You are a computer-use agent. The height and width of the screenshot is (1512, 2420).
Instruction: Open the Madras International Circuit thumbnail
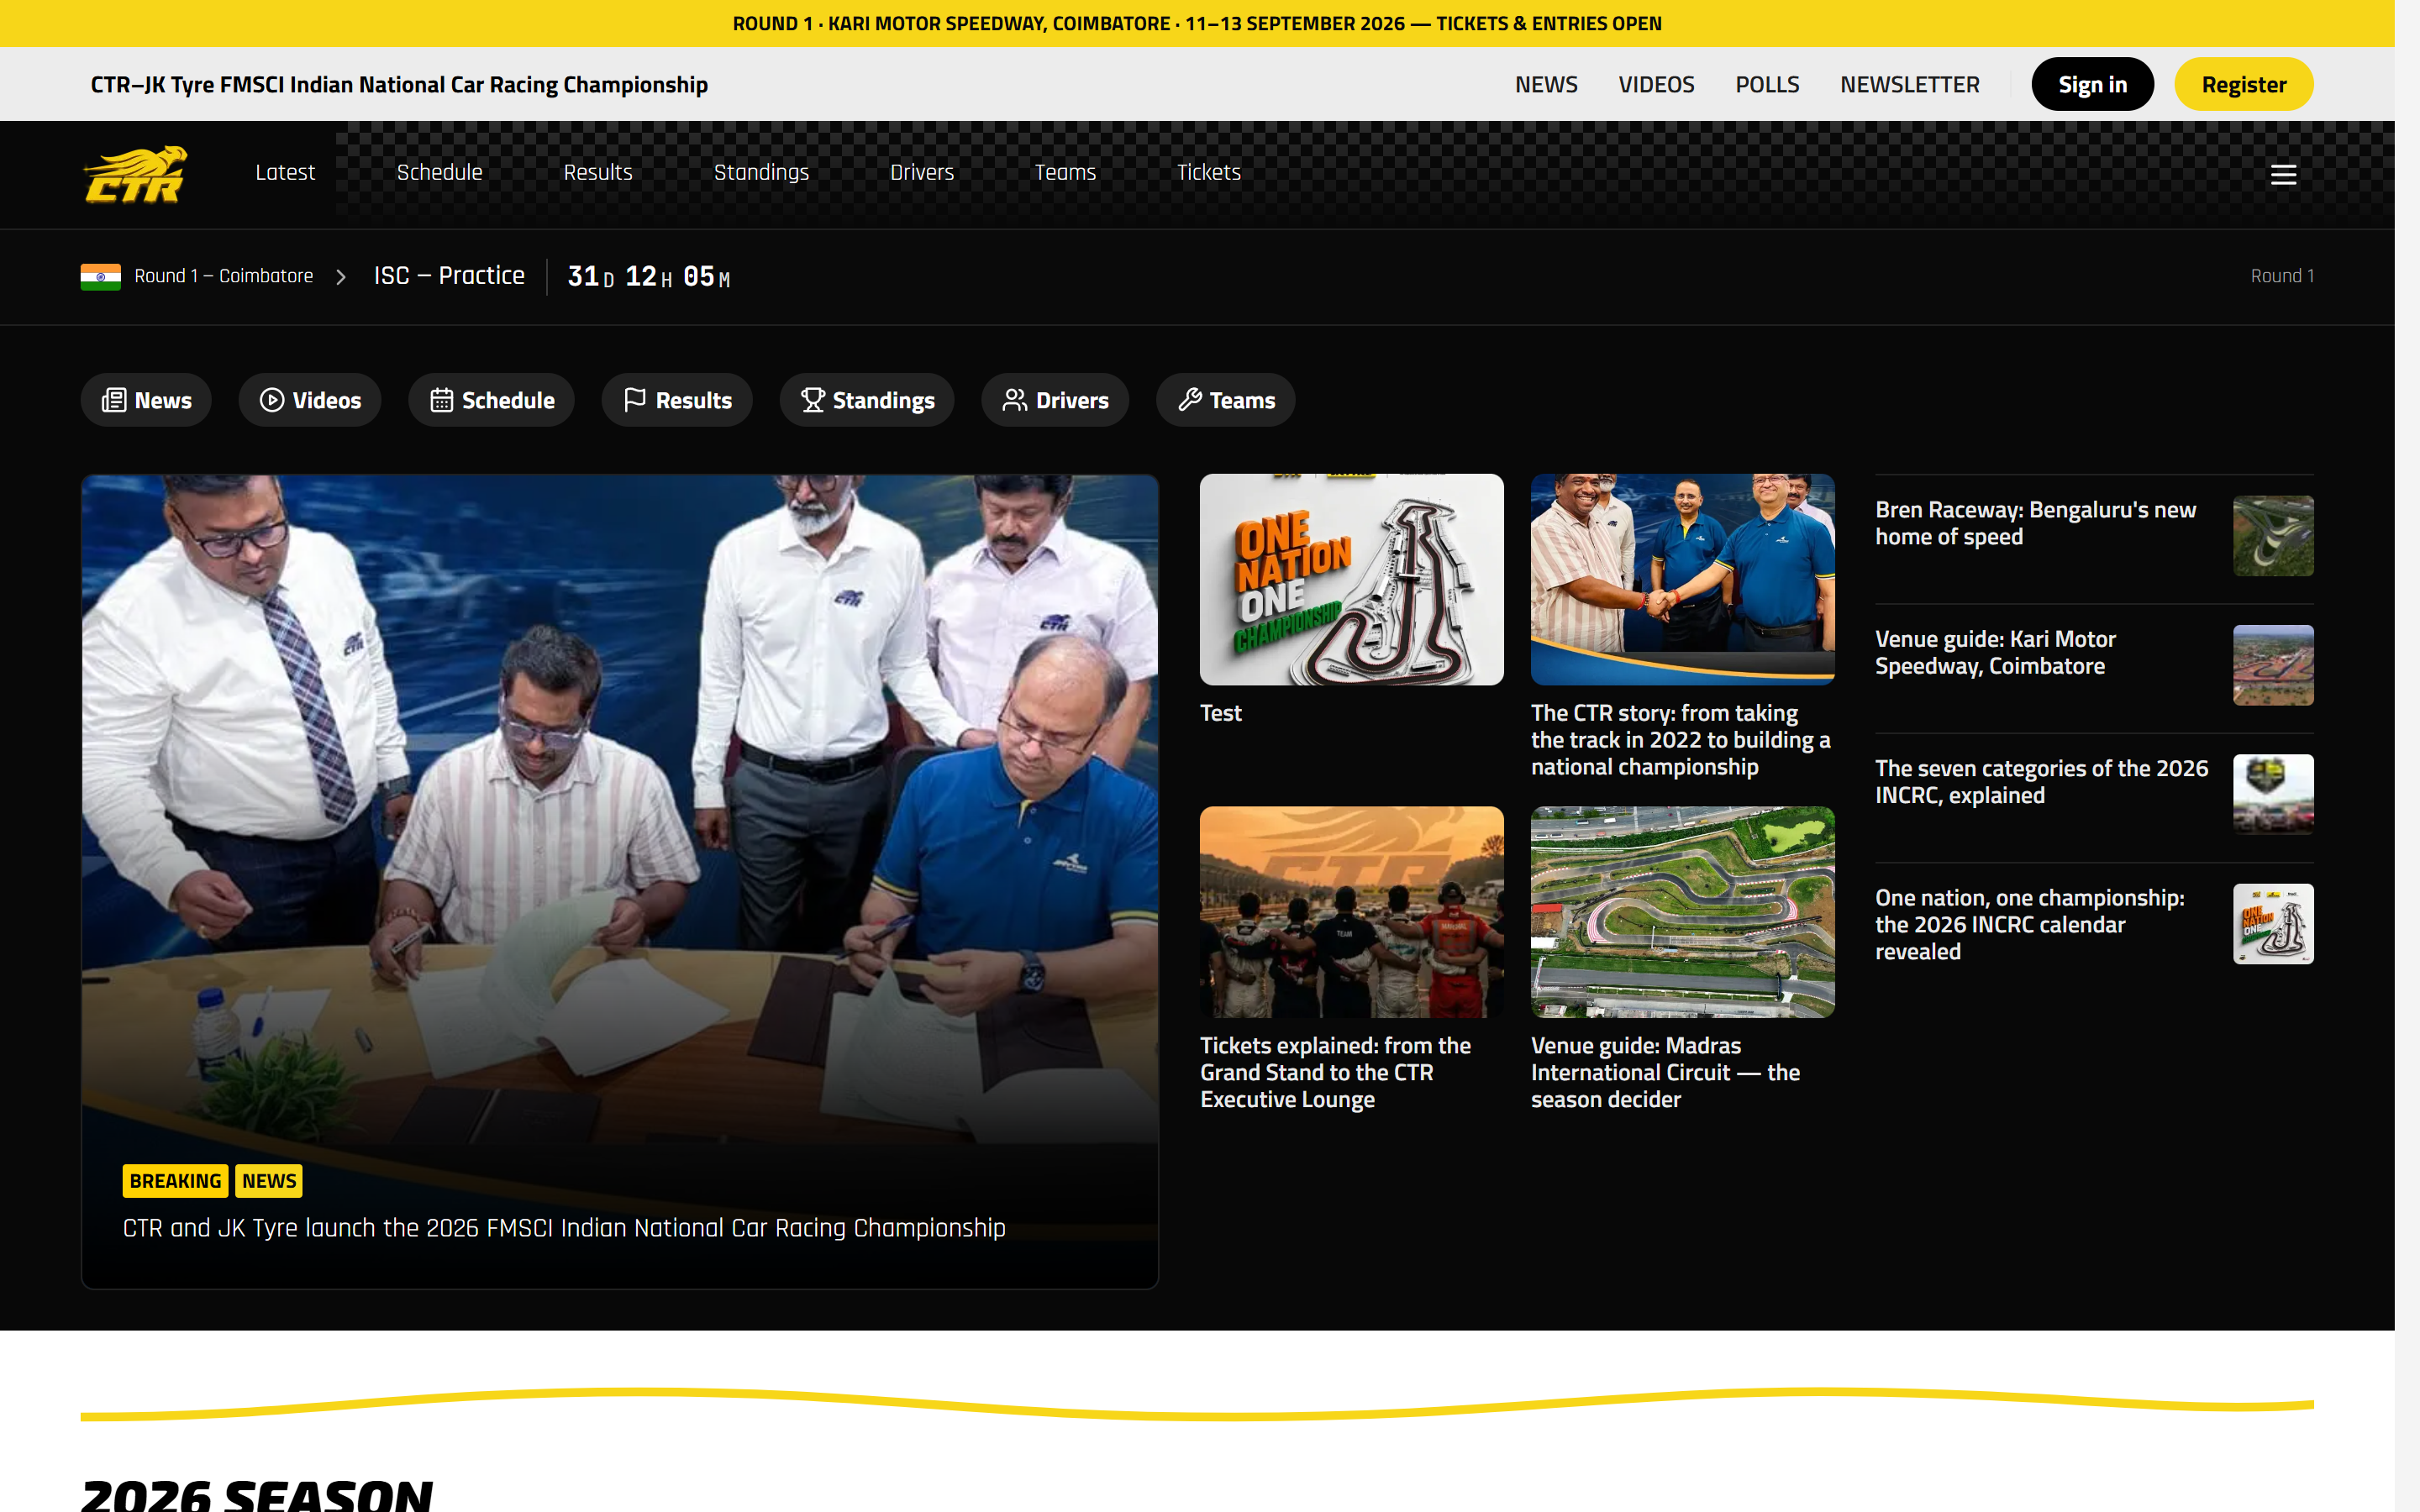(1682, 912)
